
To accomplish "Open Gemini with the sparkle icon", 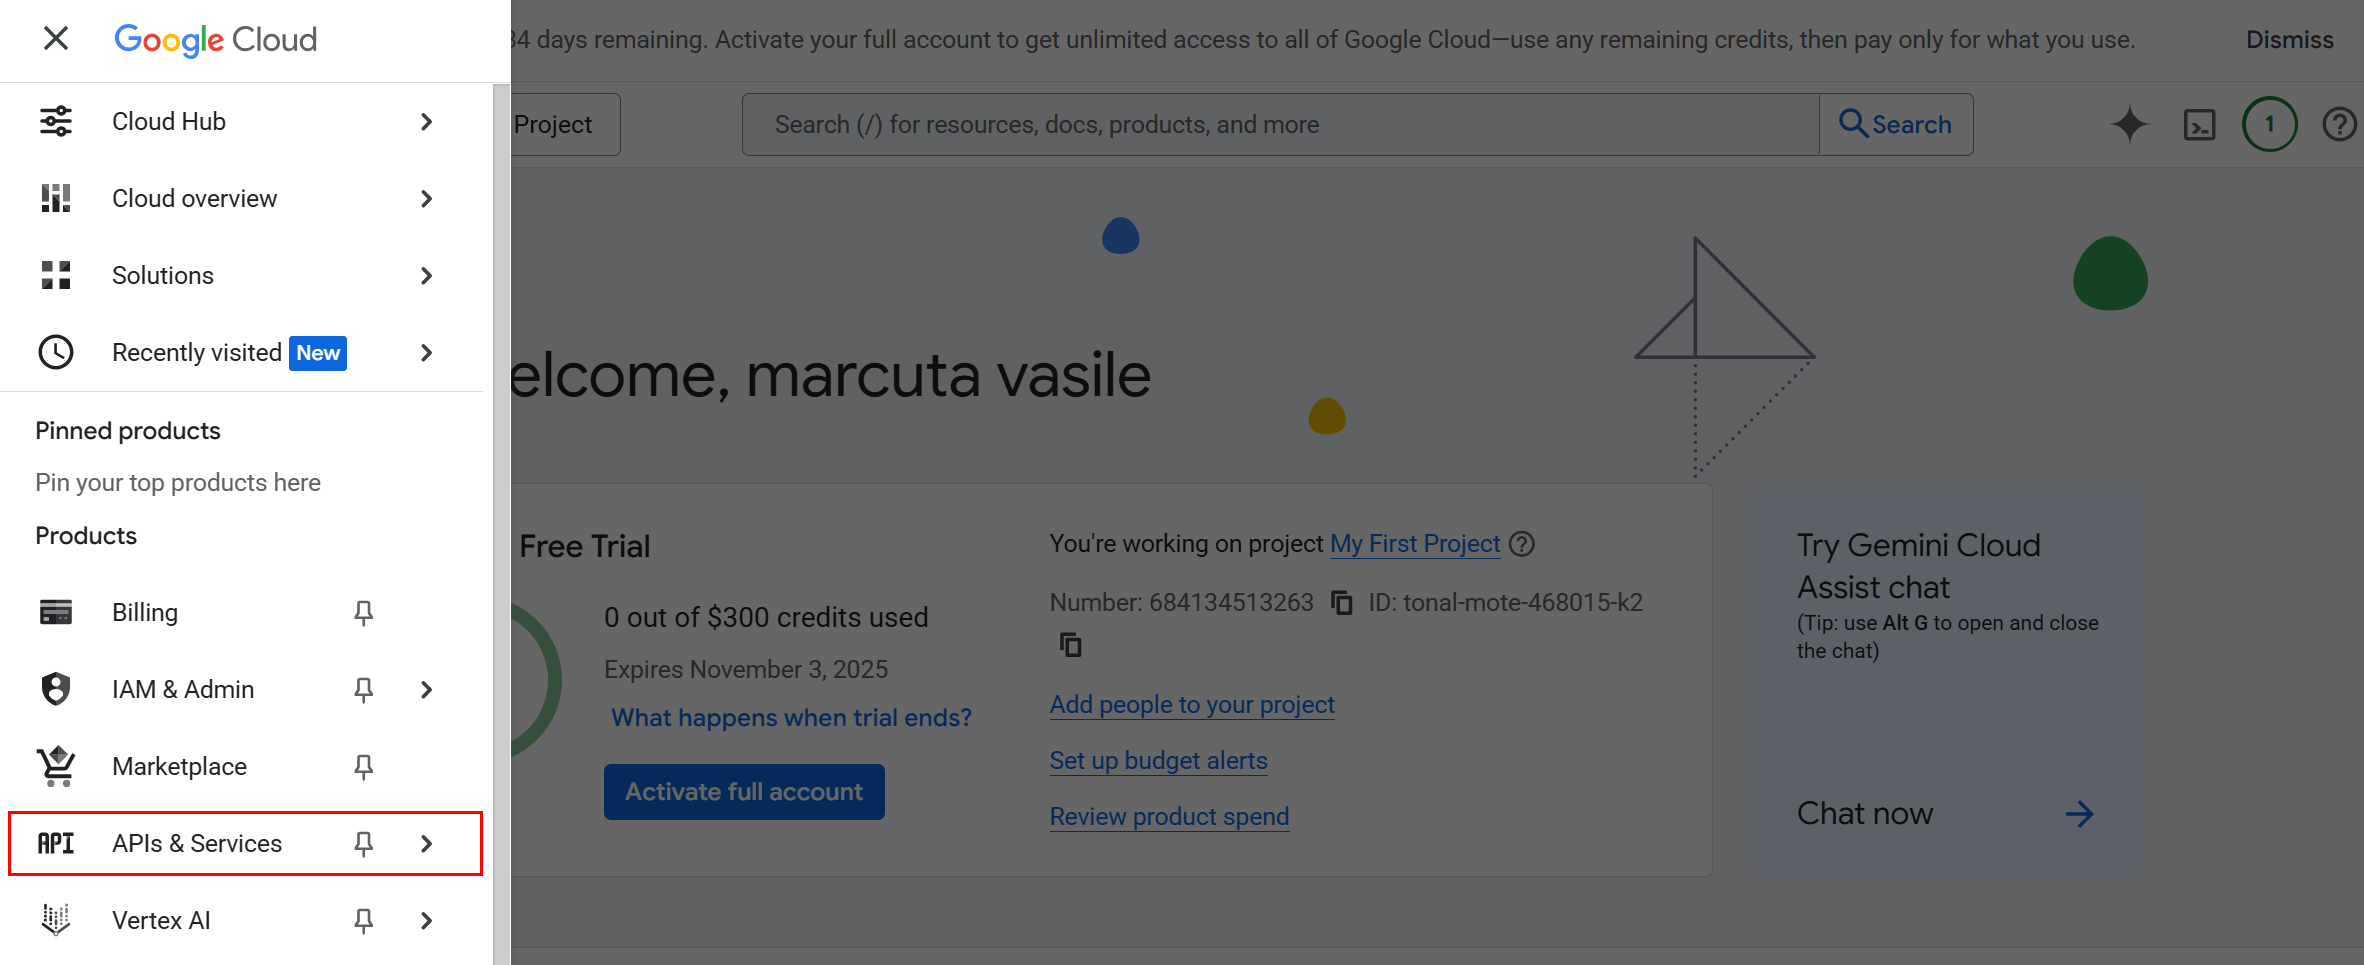I will 2130,124.
